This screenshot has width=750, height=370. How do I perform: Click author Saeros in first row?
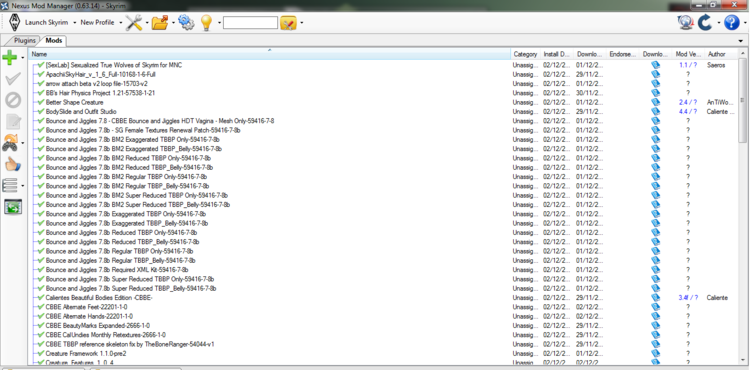pyautogui.click(x=716, y=65)
